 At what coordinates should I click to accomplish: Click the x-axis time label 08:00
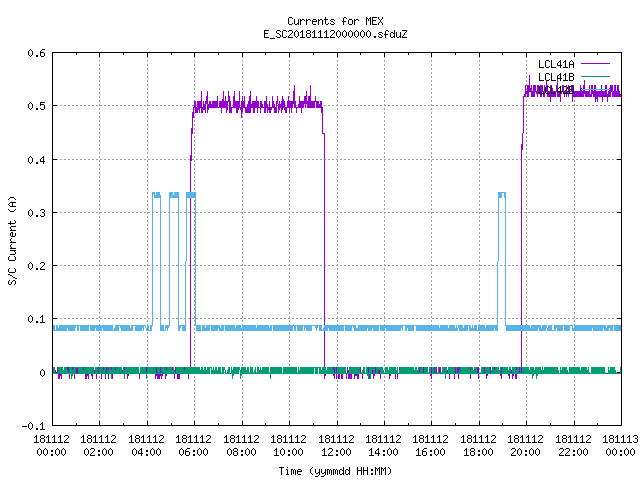click(x=241, y=452)
